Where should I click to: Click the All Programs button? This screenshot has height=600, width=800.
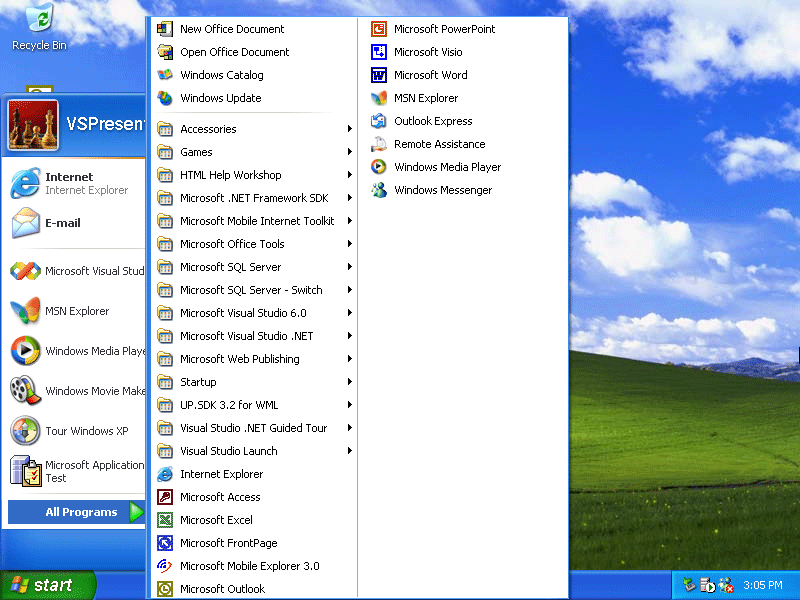(x=77, y=512)
